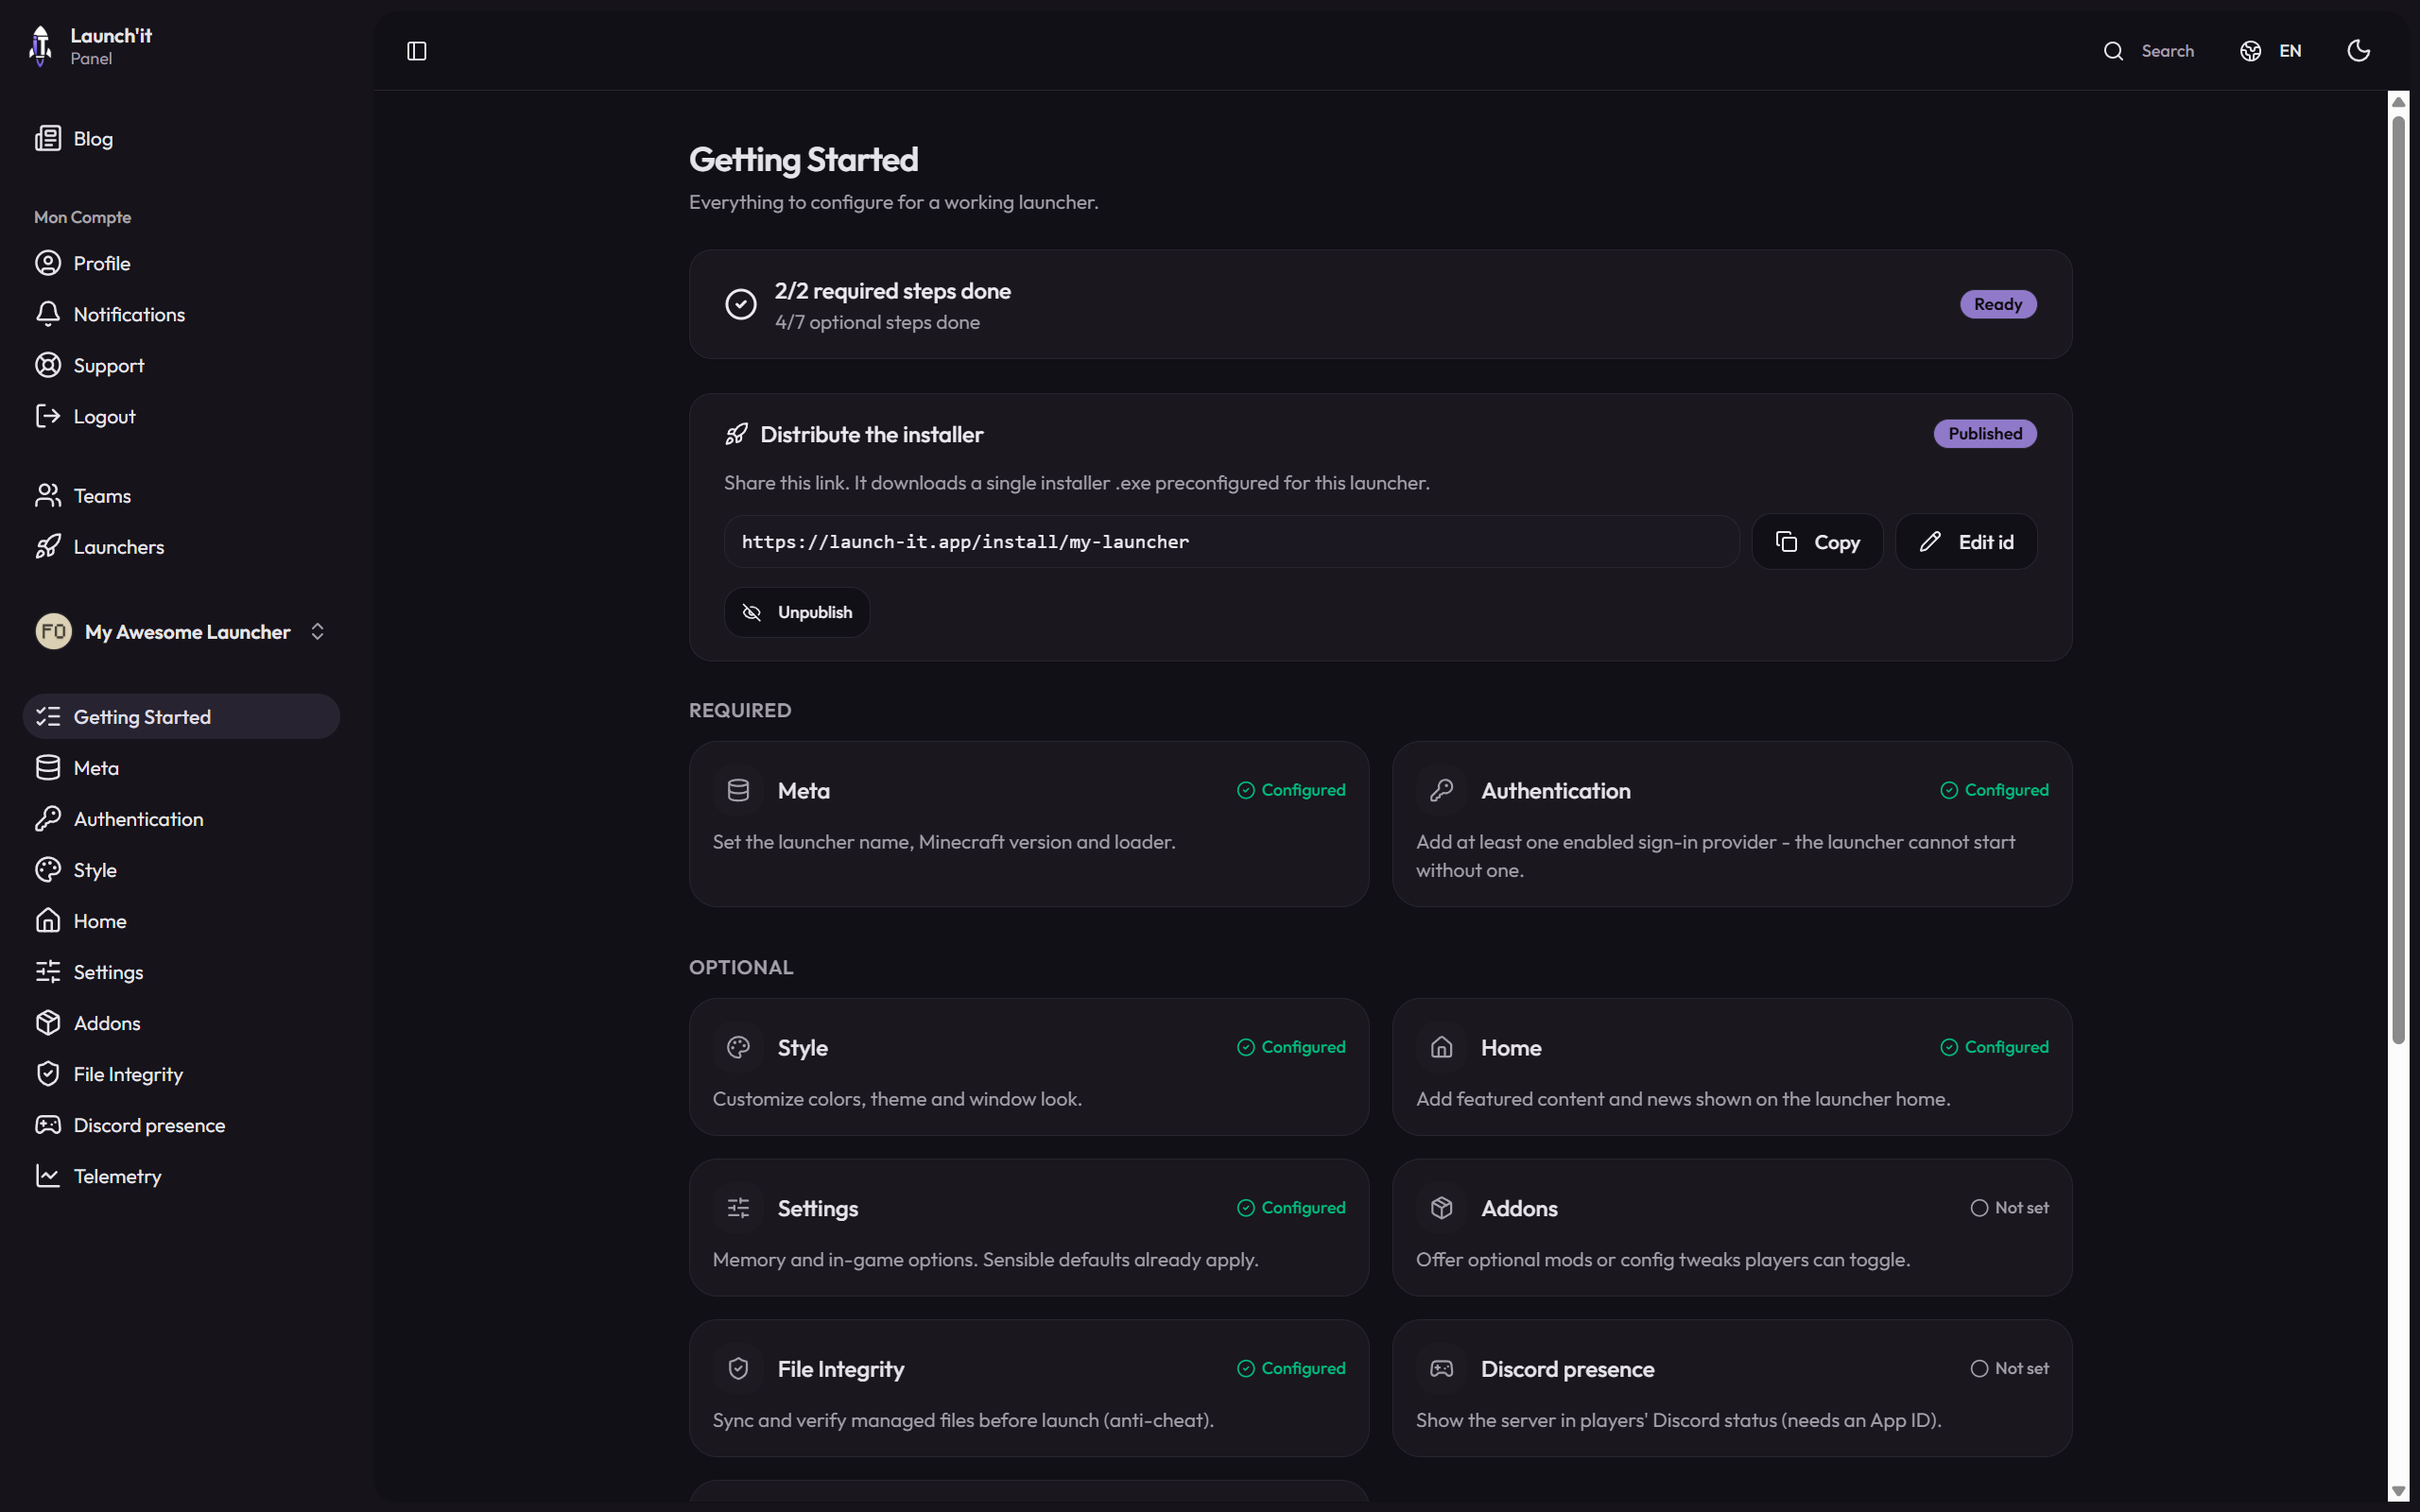Image resolution: width=2420 pixels, height=1512 pixels.
Task: Open the EN language selector
Action: 2271,51
